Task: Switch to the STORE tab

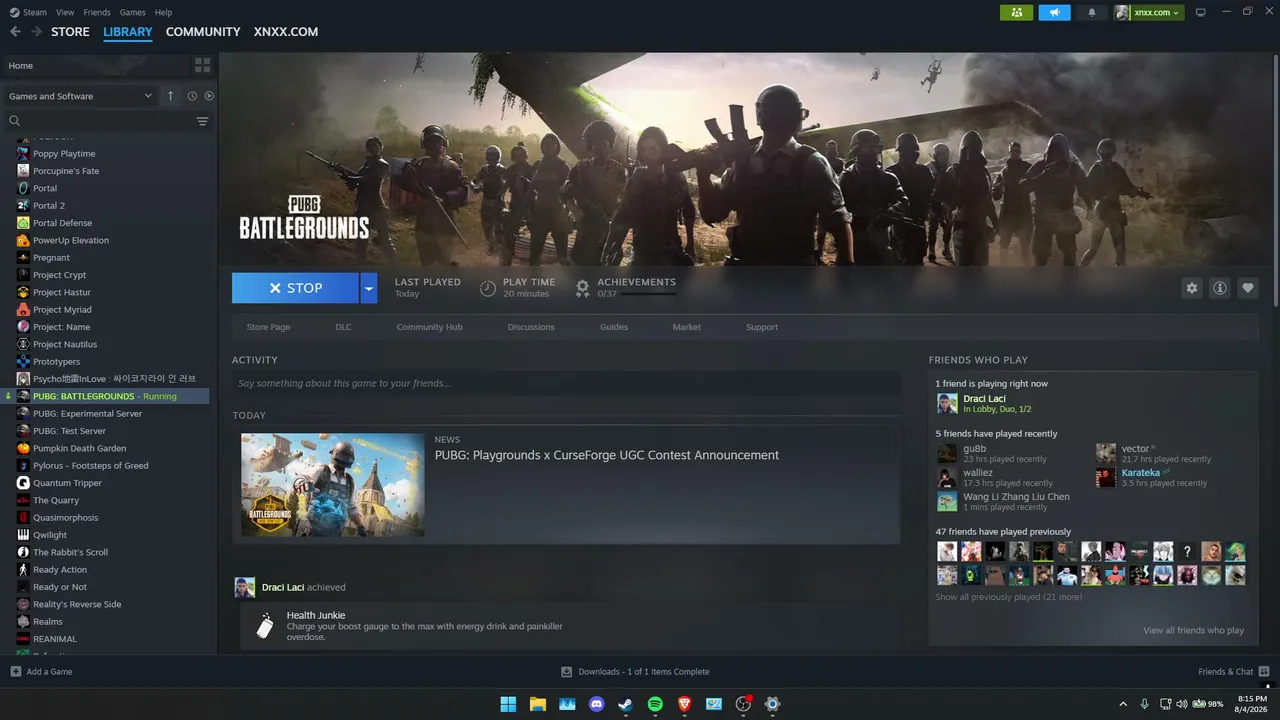Action: (x=70, y=32)
